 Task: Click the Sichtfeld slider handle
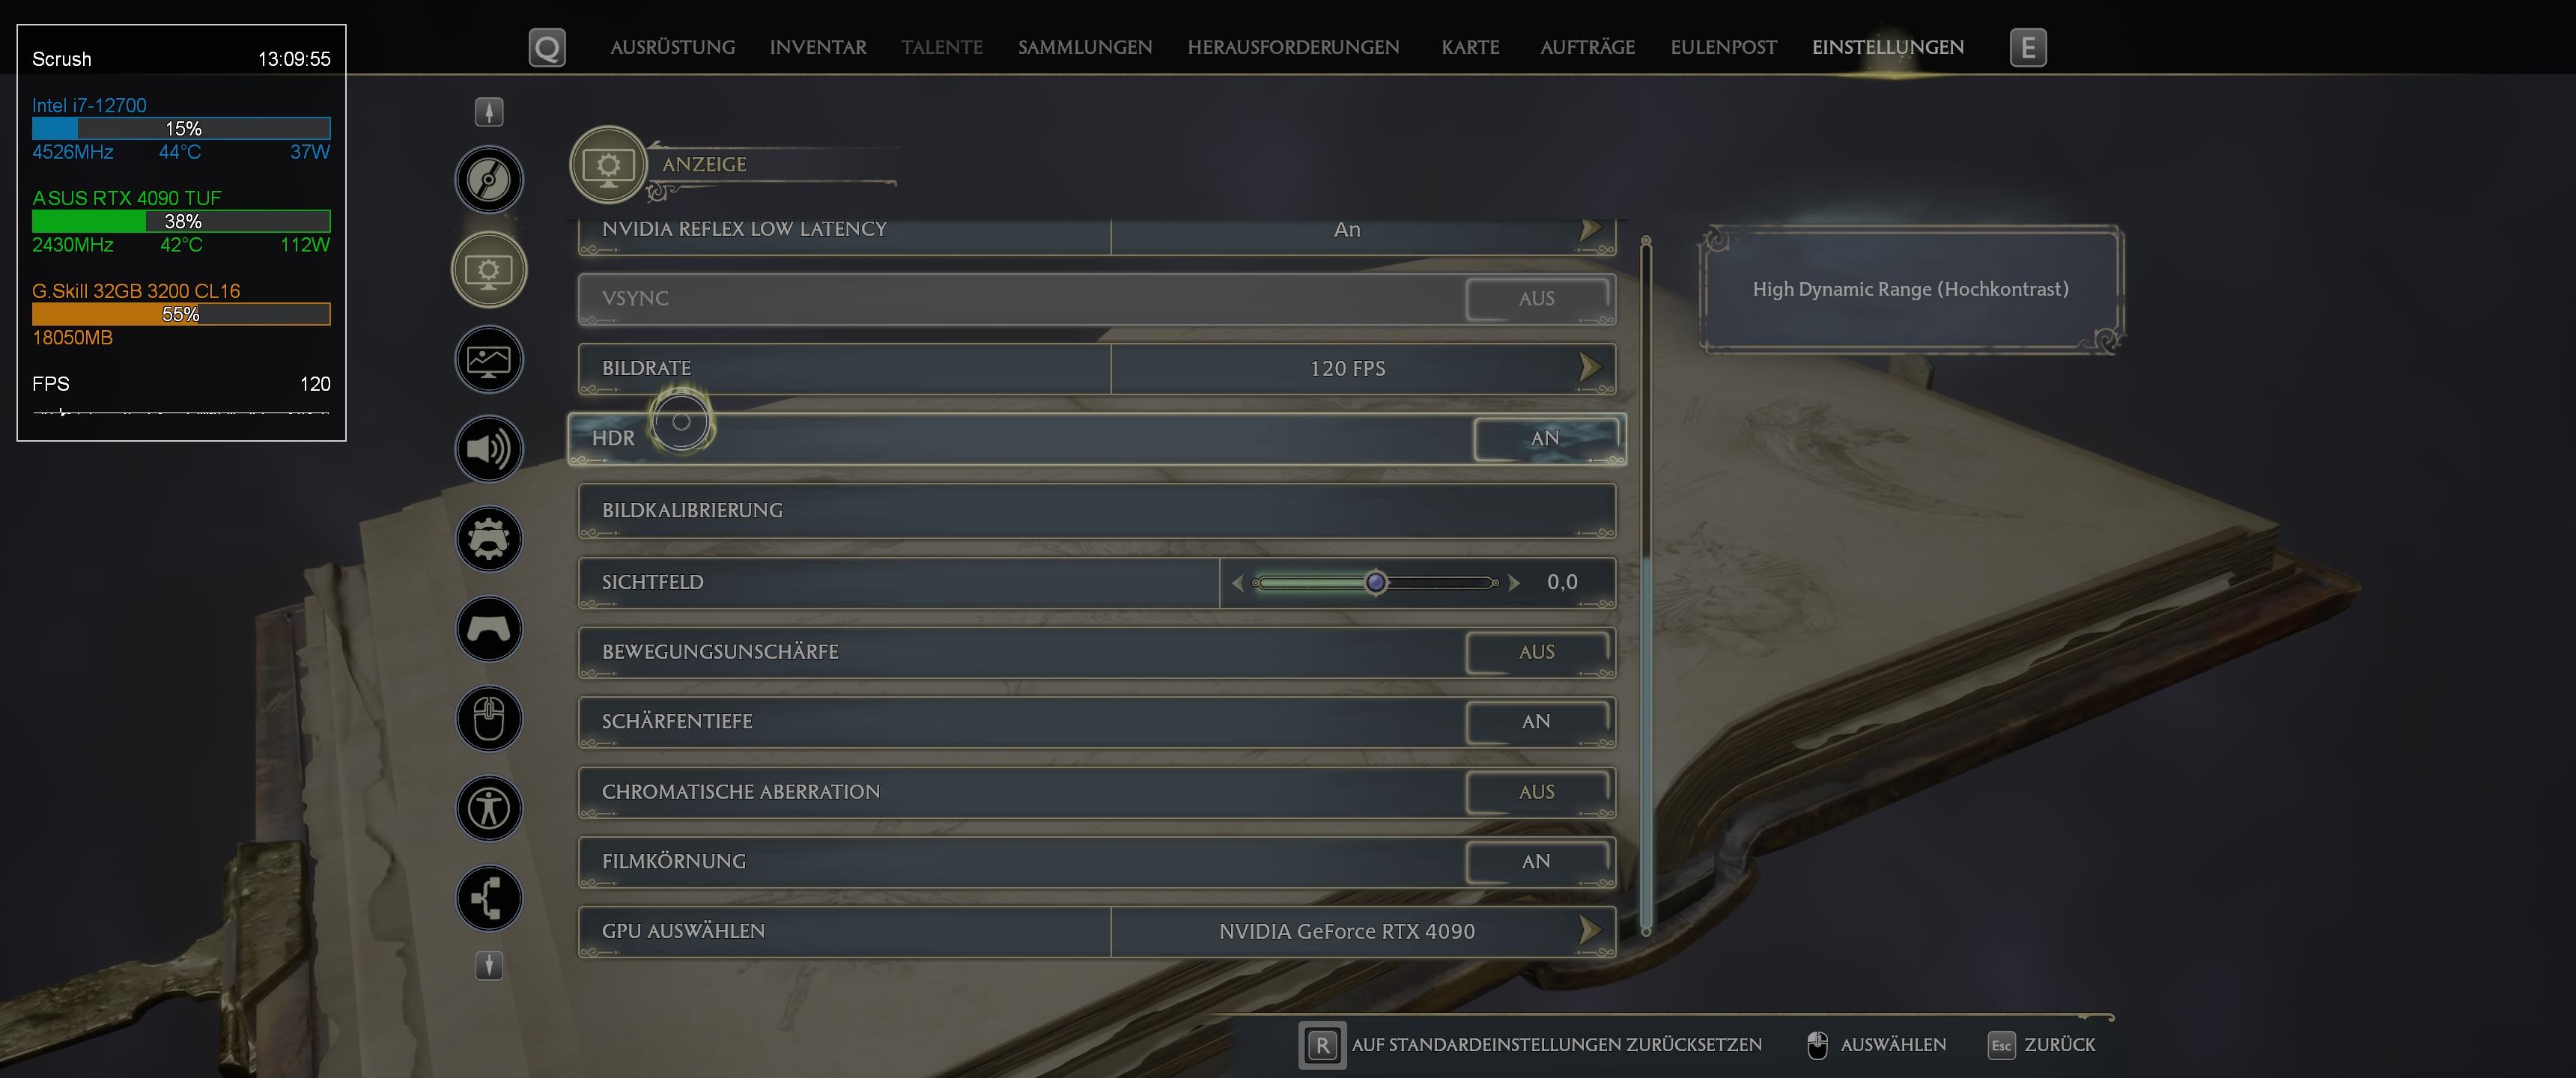tap(1376, 582)
